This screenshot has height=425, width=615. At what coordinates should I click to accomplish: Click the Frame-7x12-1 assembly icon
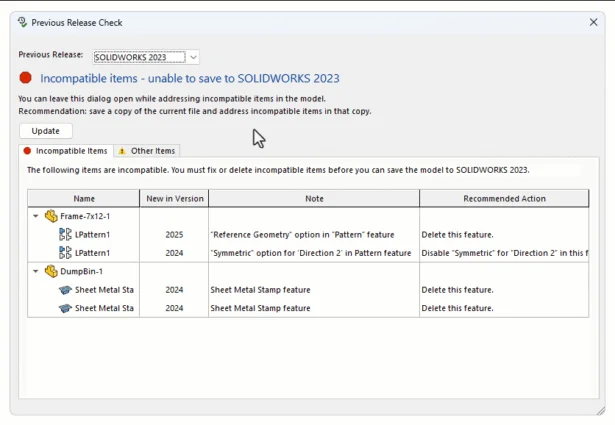click(x=51, y=216)
